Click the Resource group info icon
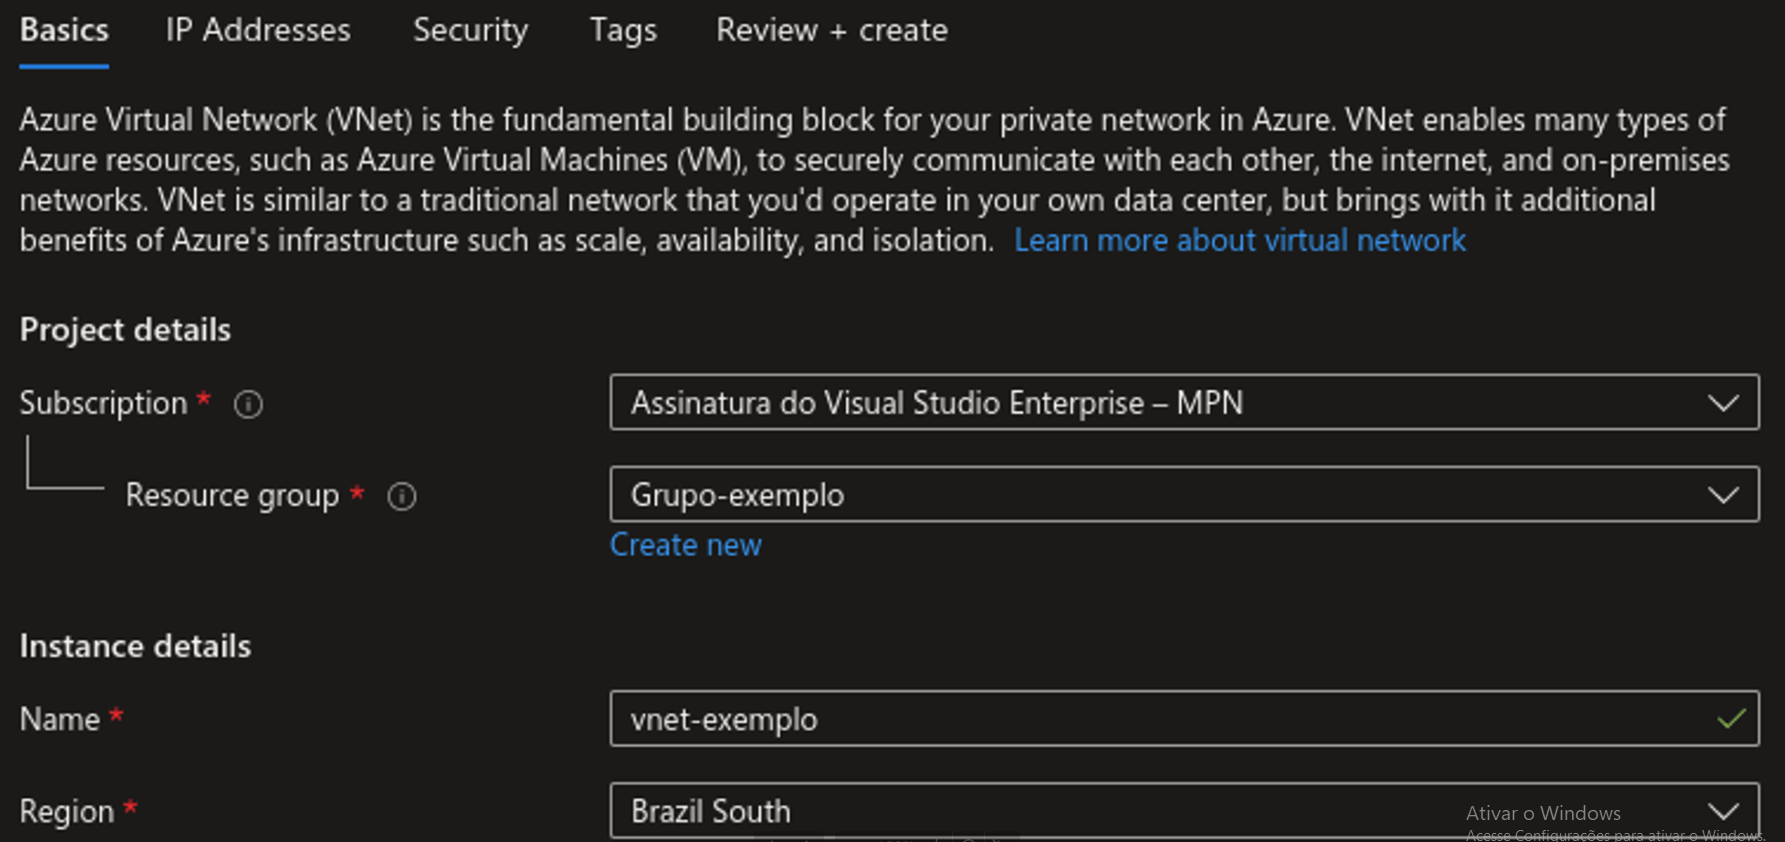The image size is (1785, 842). tap(402, 496)
